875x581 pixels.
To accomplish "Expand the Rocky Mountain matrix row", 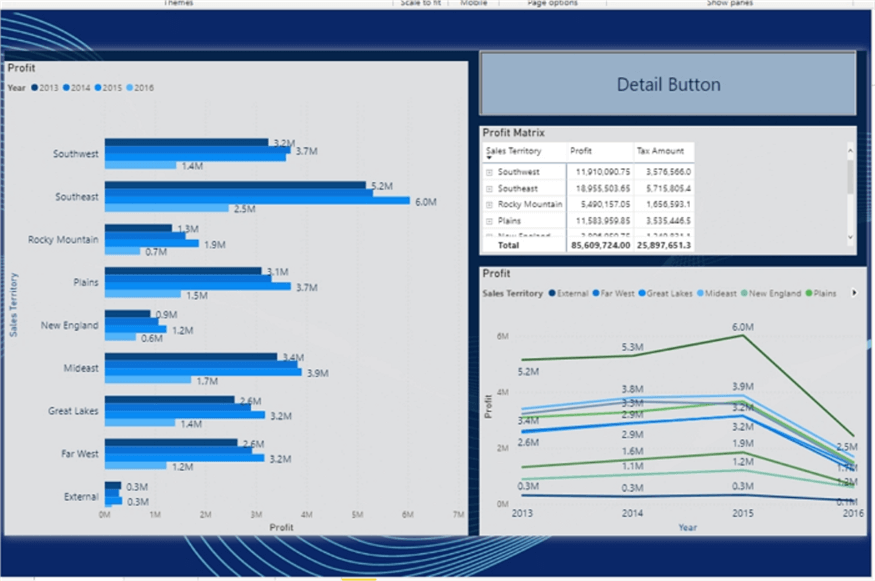I will 489,205.
